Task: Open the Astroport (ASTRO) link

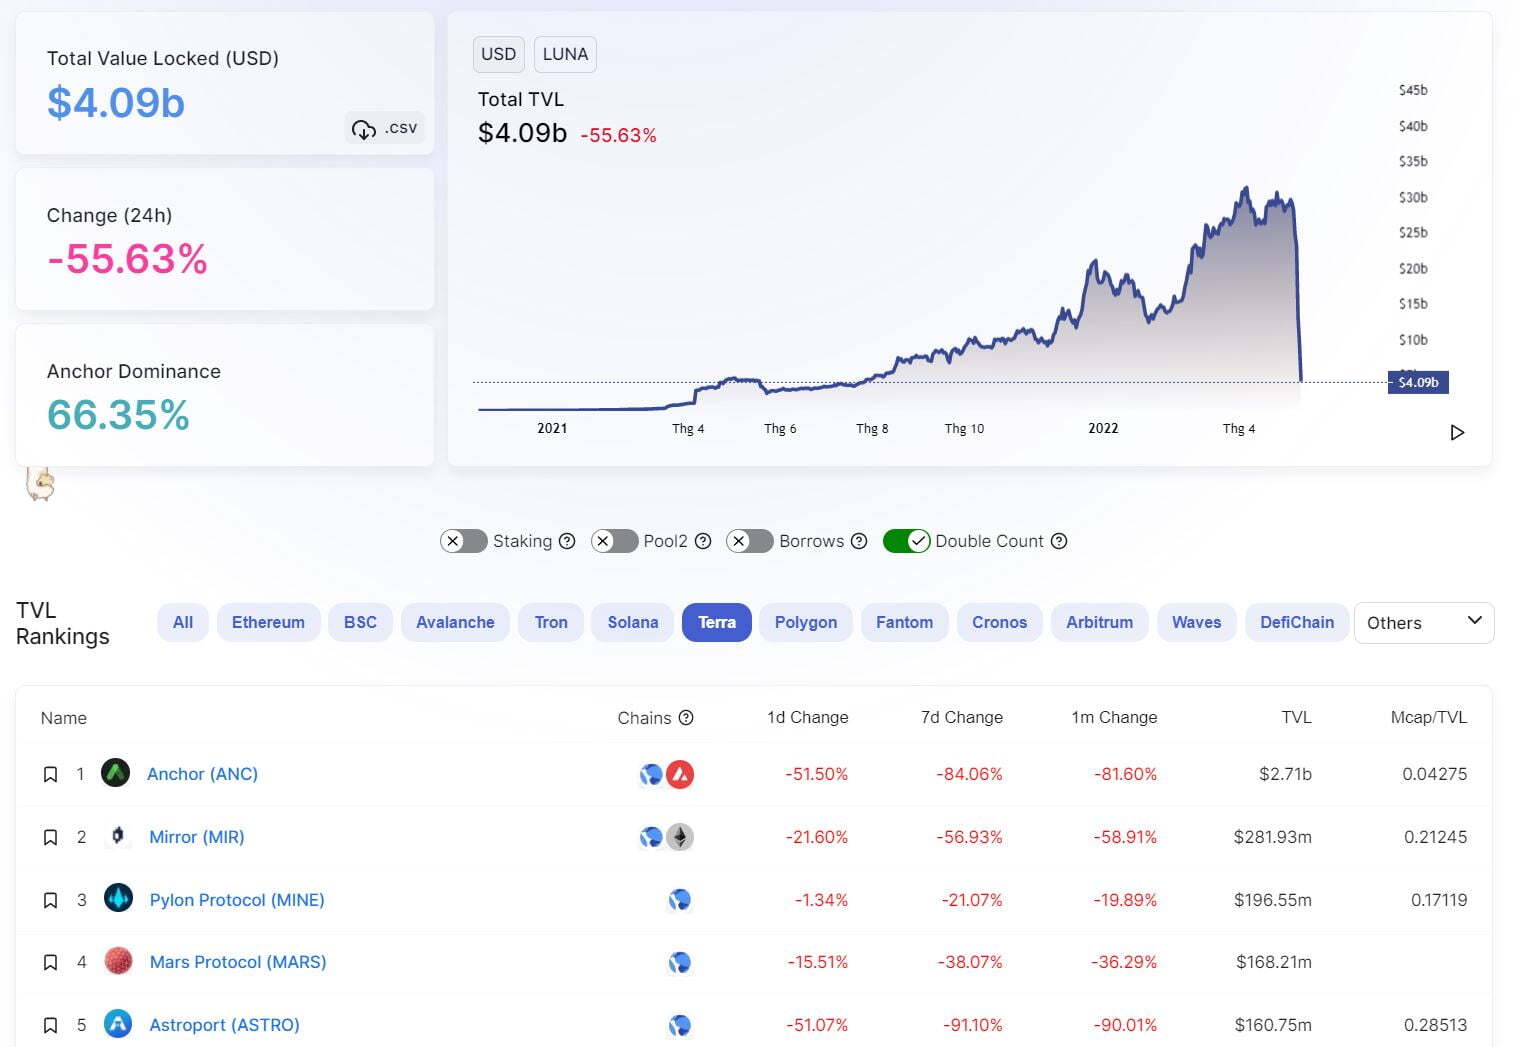Action: [224, 1025]
